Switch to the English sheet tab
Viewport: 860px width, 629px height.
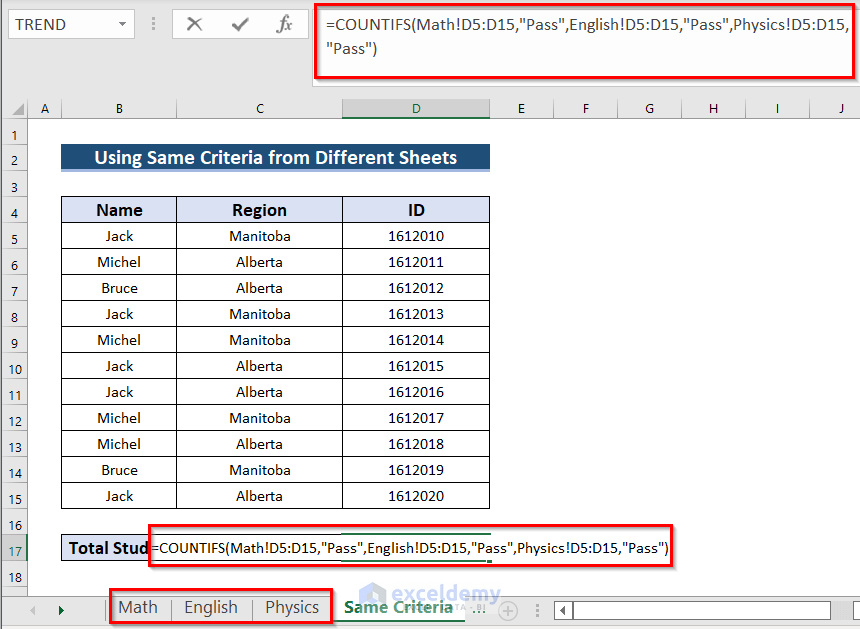[x=211, y=607]
